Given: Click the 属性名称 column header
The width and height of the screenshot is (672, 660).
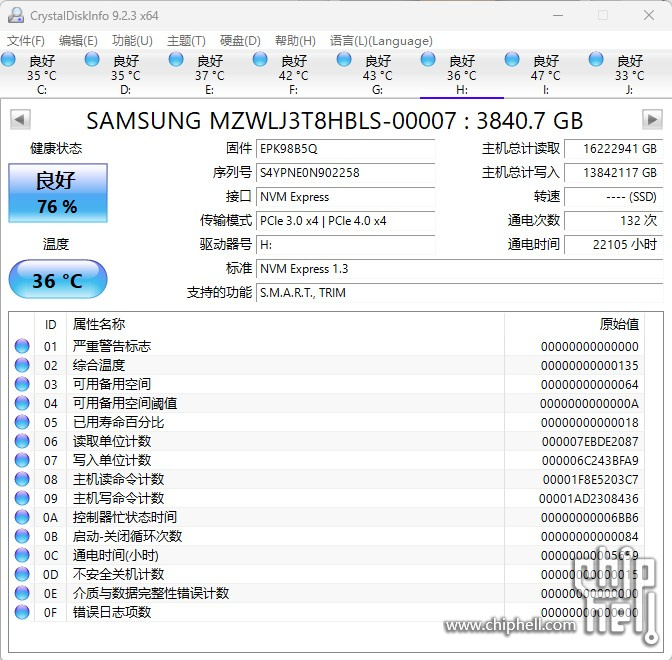Looking at the screenshot, I should (x=285, y=324).
